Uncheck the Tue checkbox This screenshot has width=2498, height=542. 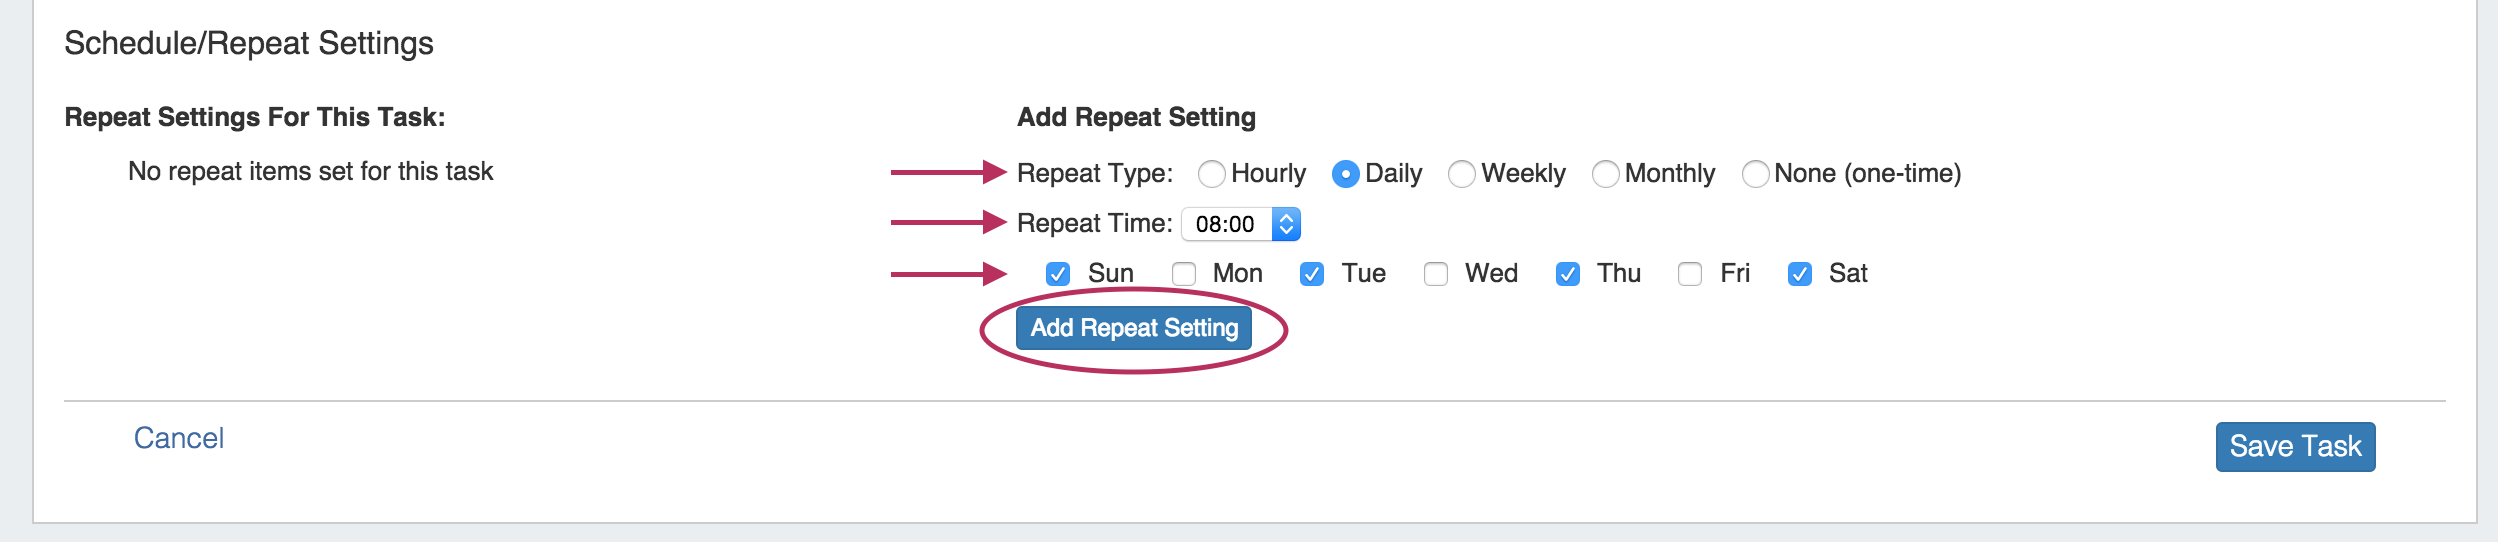point(1312,274)
